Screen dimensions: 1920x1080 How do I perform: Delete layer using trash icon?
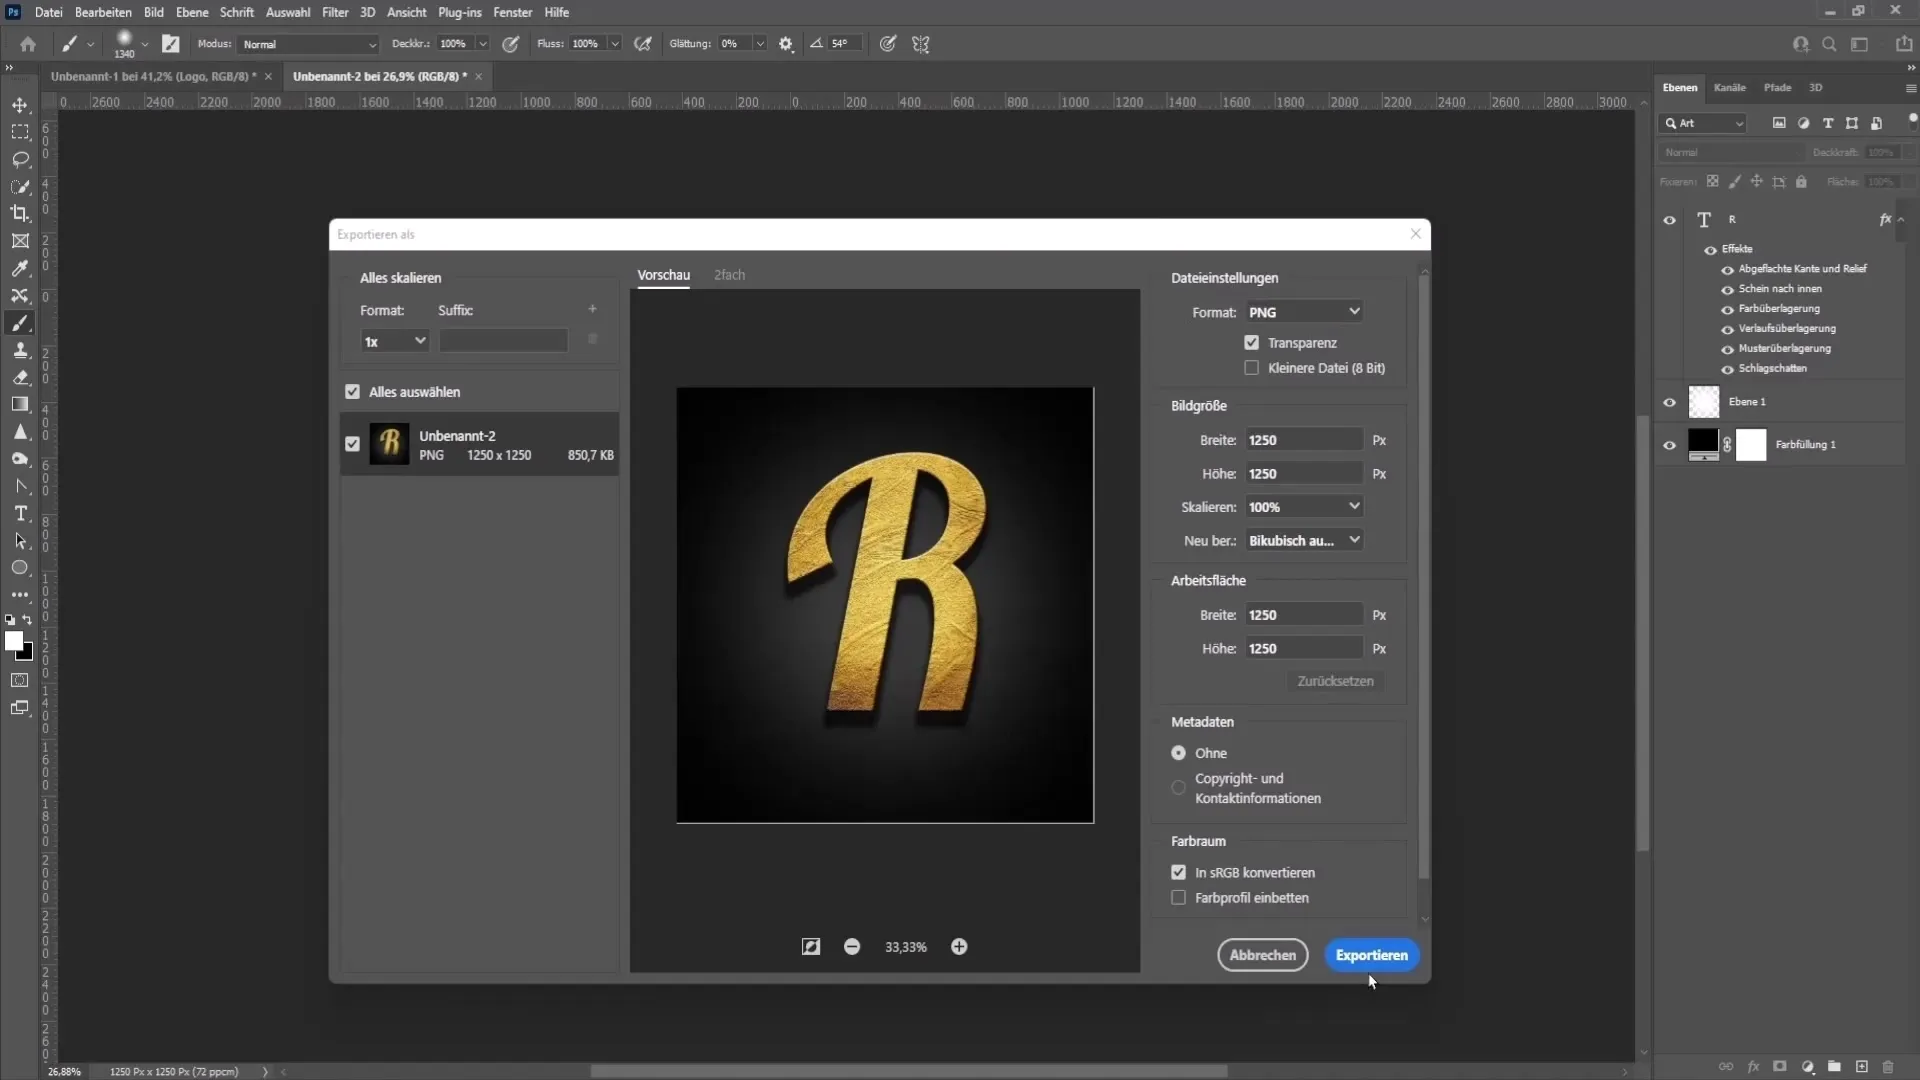coord(1888,1067)
